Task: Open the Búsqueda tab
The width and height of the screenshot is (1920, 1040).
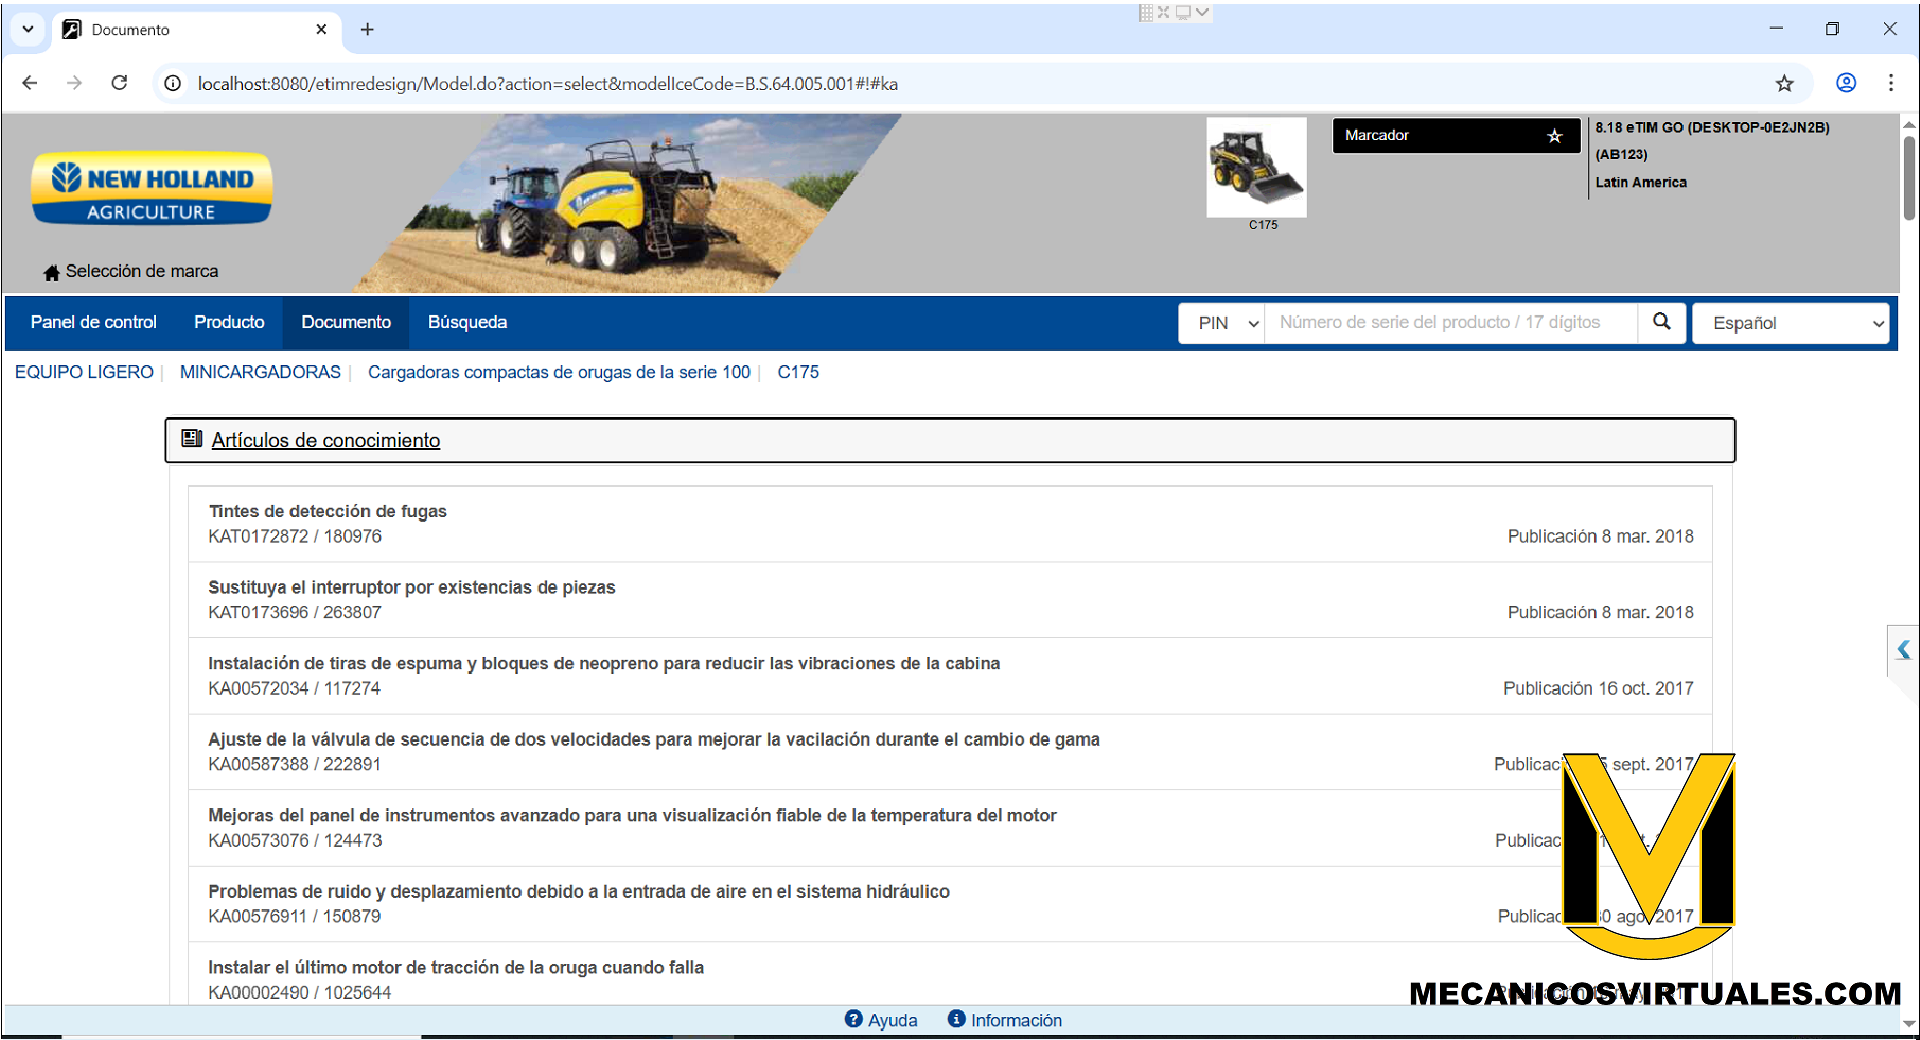Action: (467, 322)
